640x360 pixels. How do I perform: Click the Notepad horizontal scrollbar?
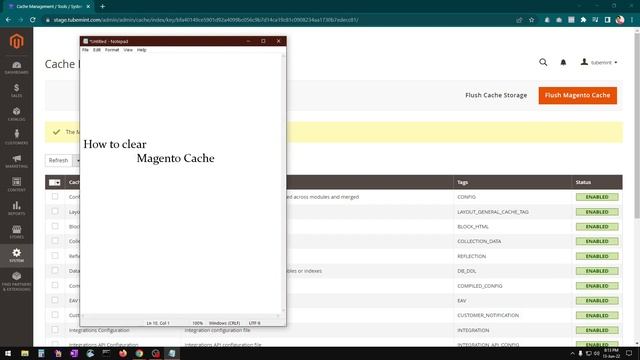(181, 316)
